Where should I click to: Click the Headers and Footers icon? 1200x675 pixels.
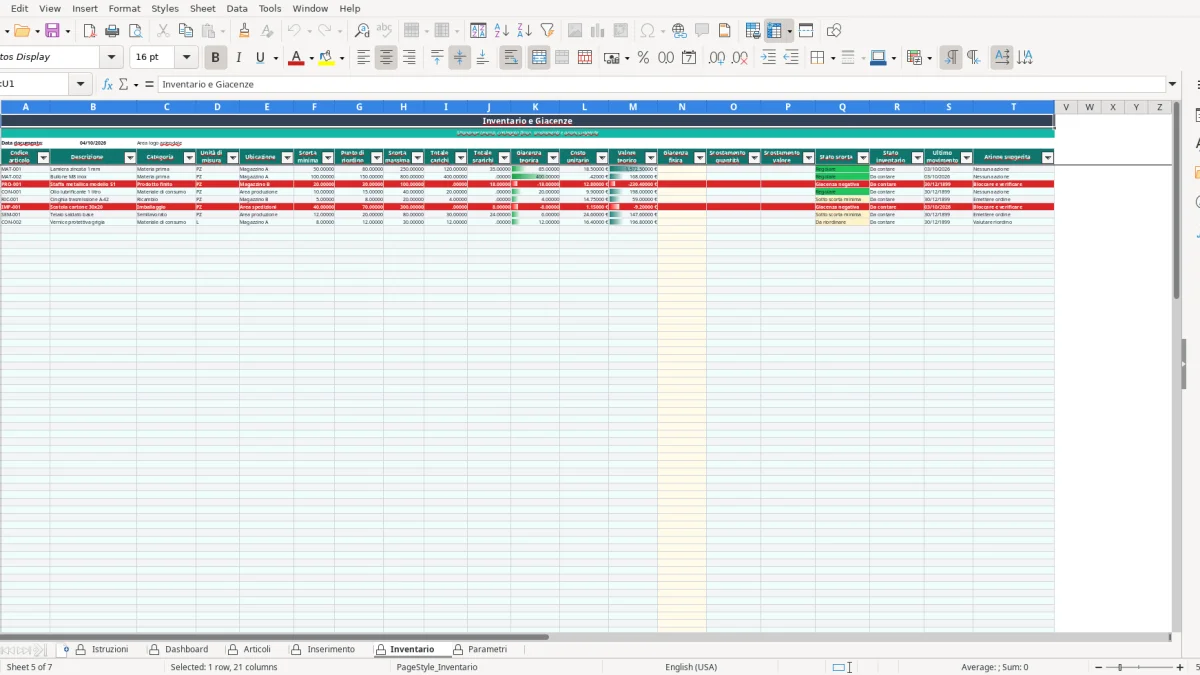point(725,31)
